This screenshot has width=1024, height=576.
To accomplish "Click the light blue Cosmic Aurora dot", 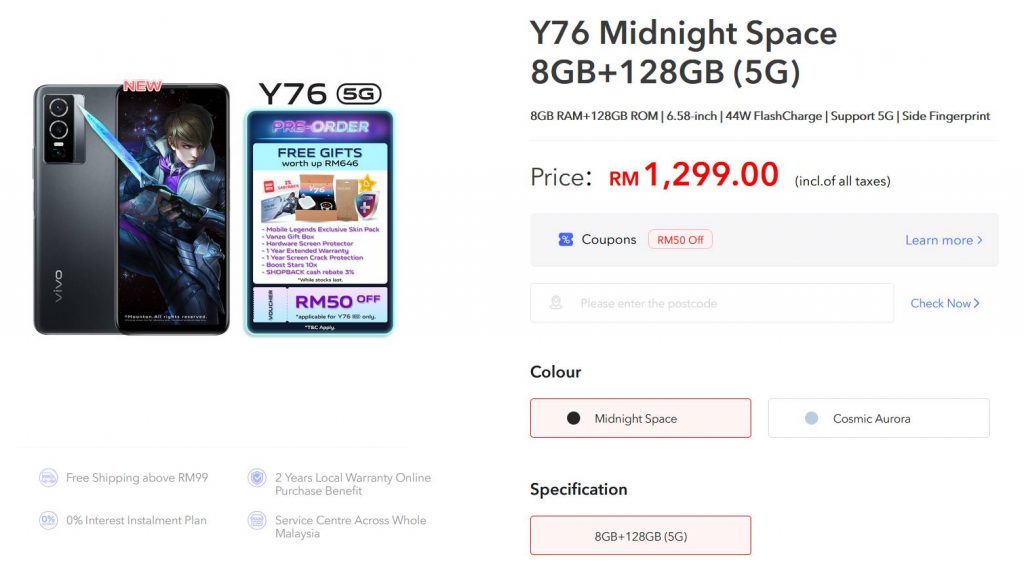I will pos(811,418).
